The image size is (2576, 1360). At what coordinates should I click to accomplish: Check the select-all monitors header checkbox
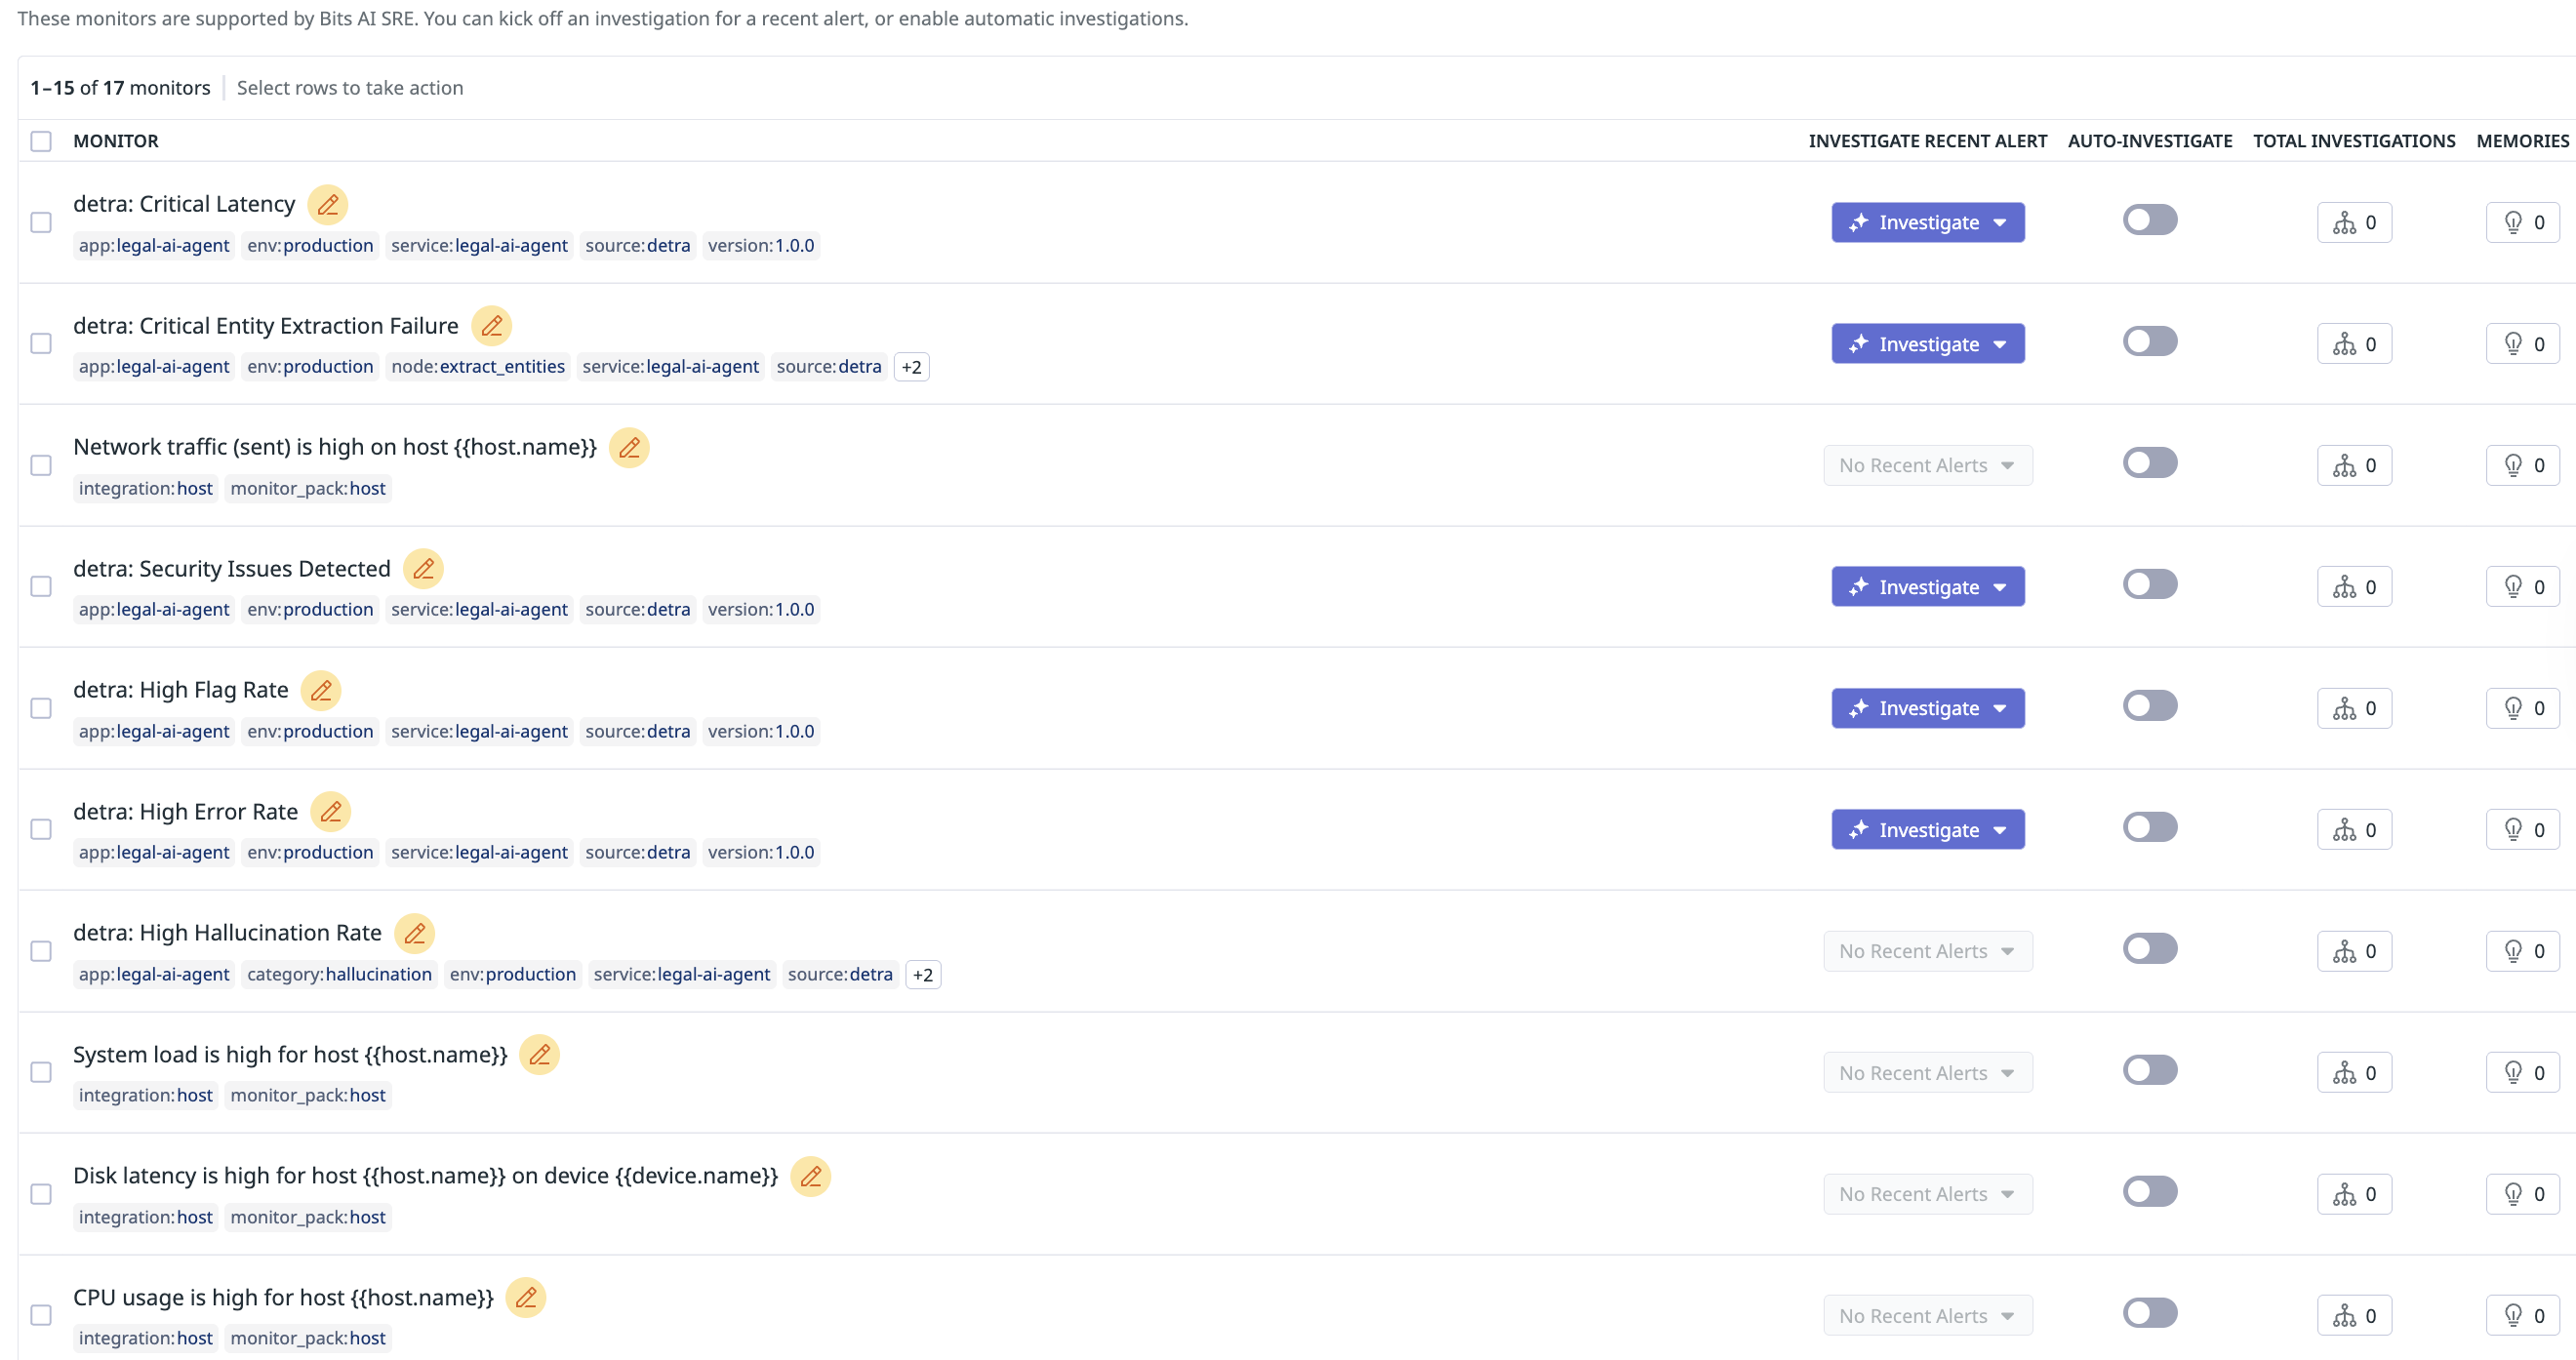[x=41, y=141]
